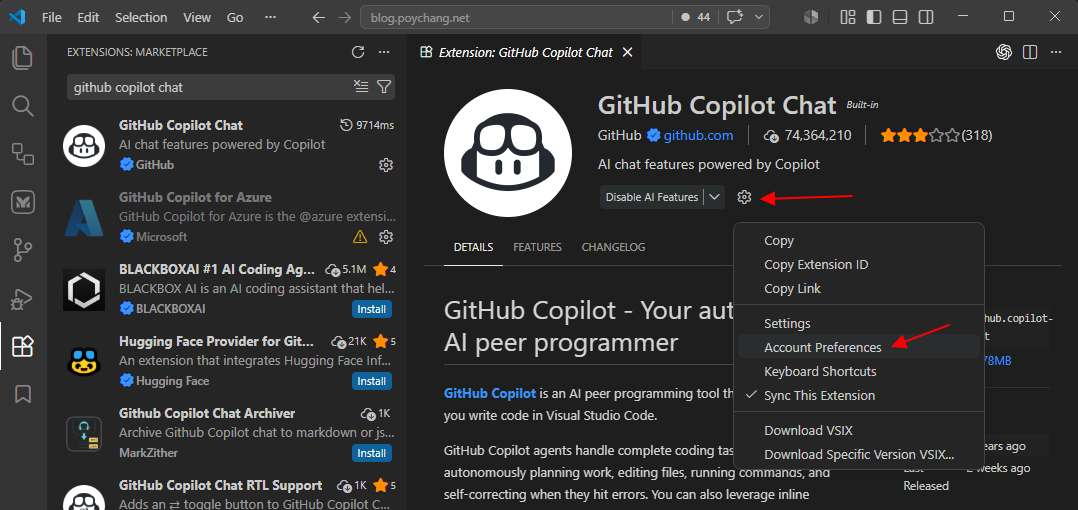Open the Copilot chat icon in title bar
The height and width of the screenshot is (510, 1078).
(734, 17)
